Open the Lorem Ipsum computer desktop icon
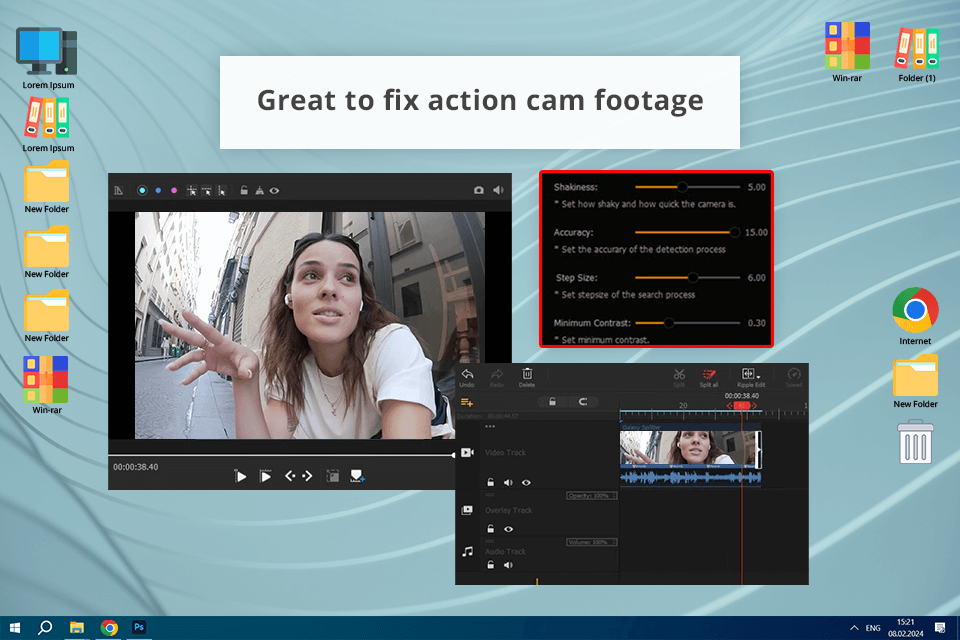The height and width of the screenshot is (640, 960). click(x=48, y=58)
